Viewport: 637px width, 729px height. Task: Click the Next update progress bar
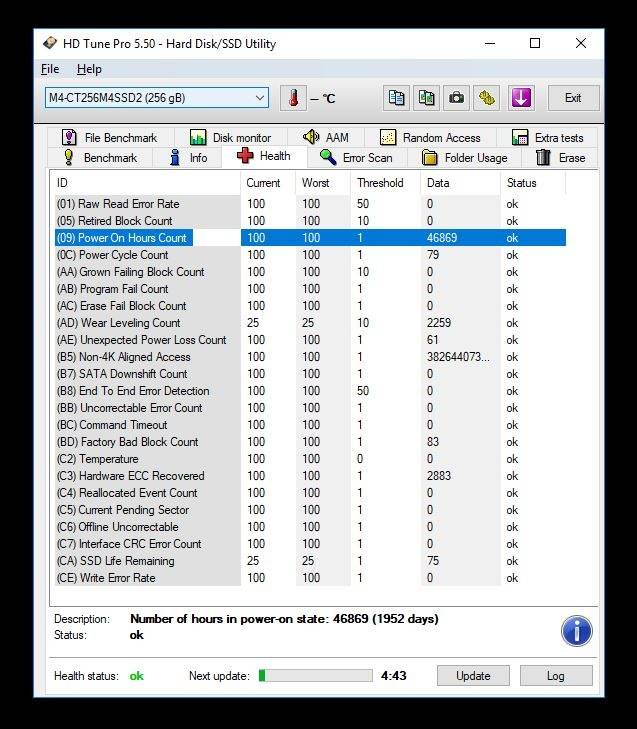pos(316,676)
